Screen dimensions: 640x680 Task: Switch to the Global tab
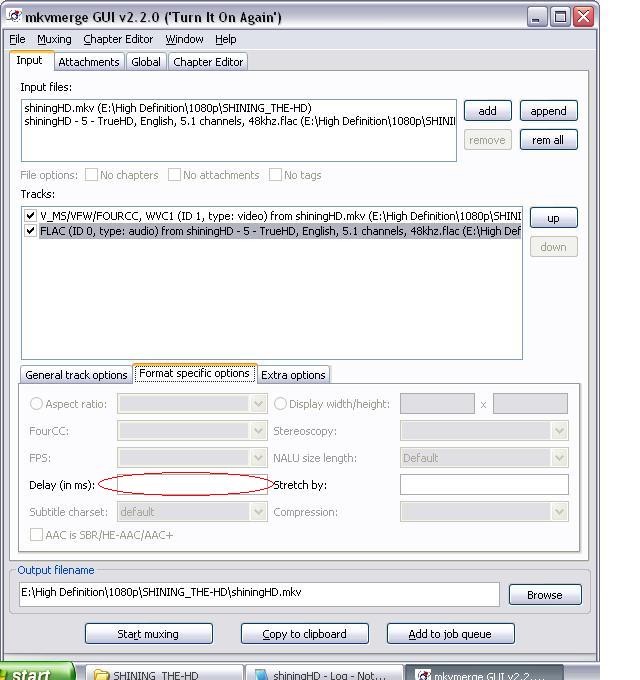(x=146, y=62)
